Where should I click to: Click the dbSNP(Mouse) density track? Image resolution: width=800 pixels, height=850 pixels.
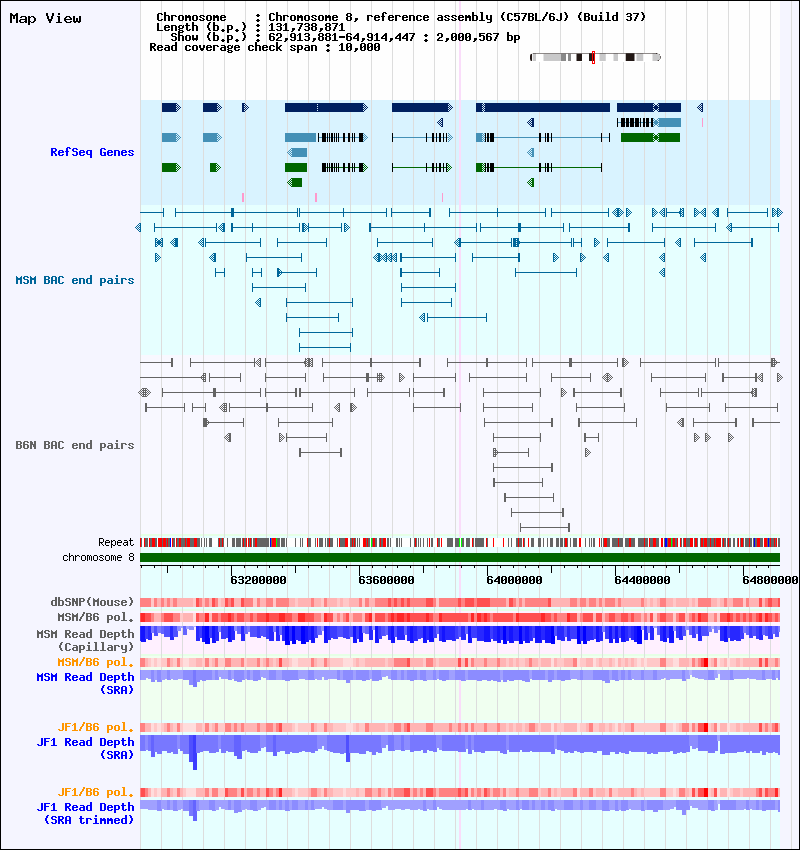click(x=460, y=602)
